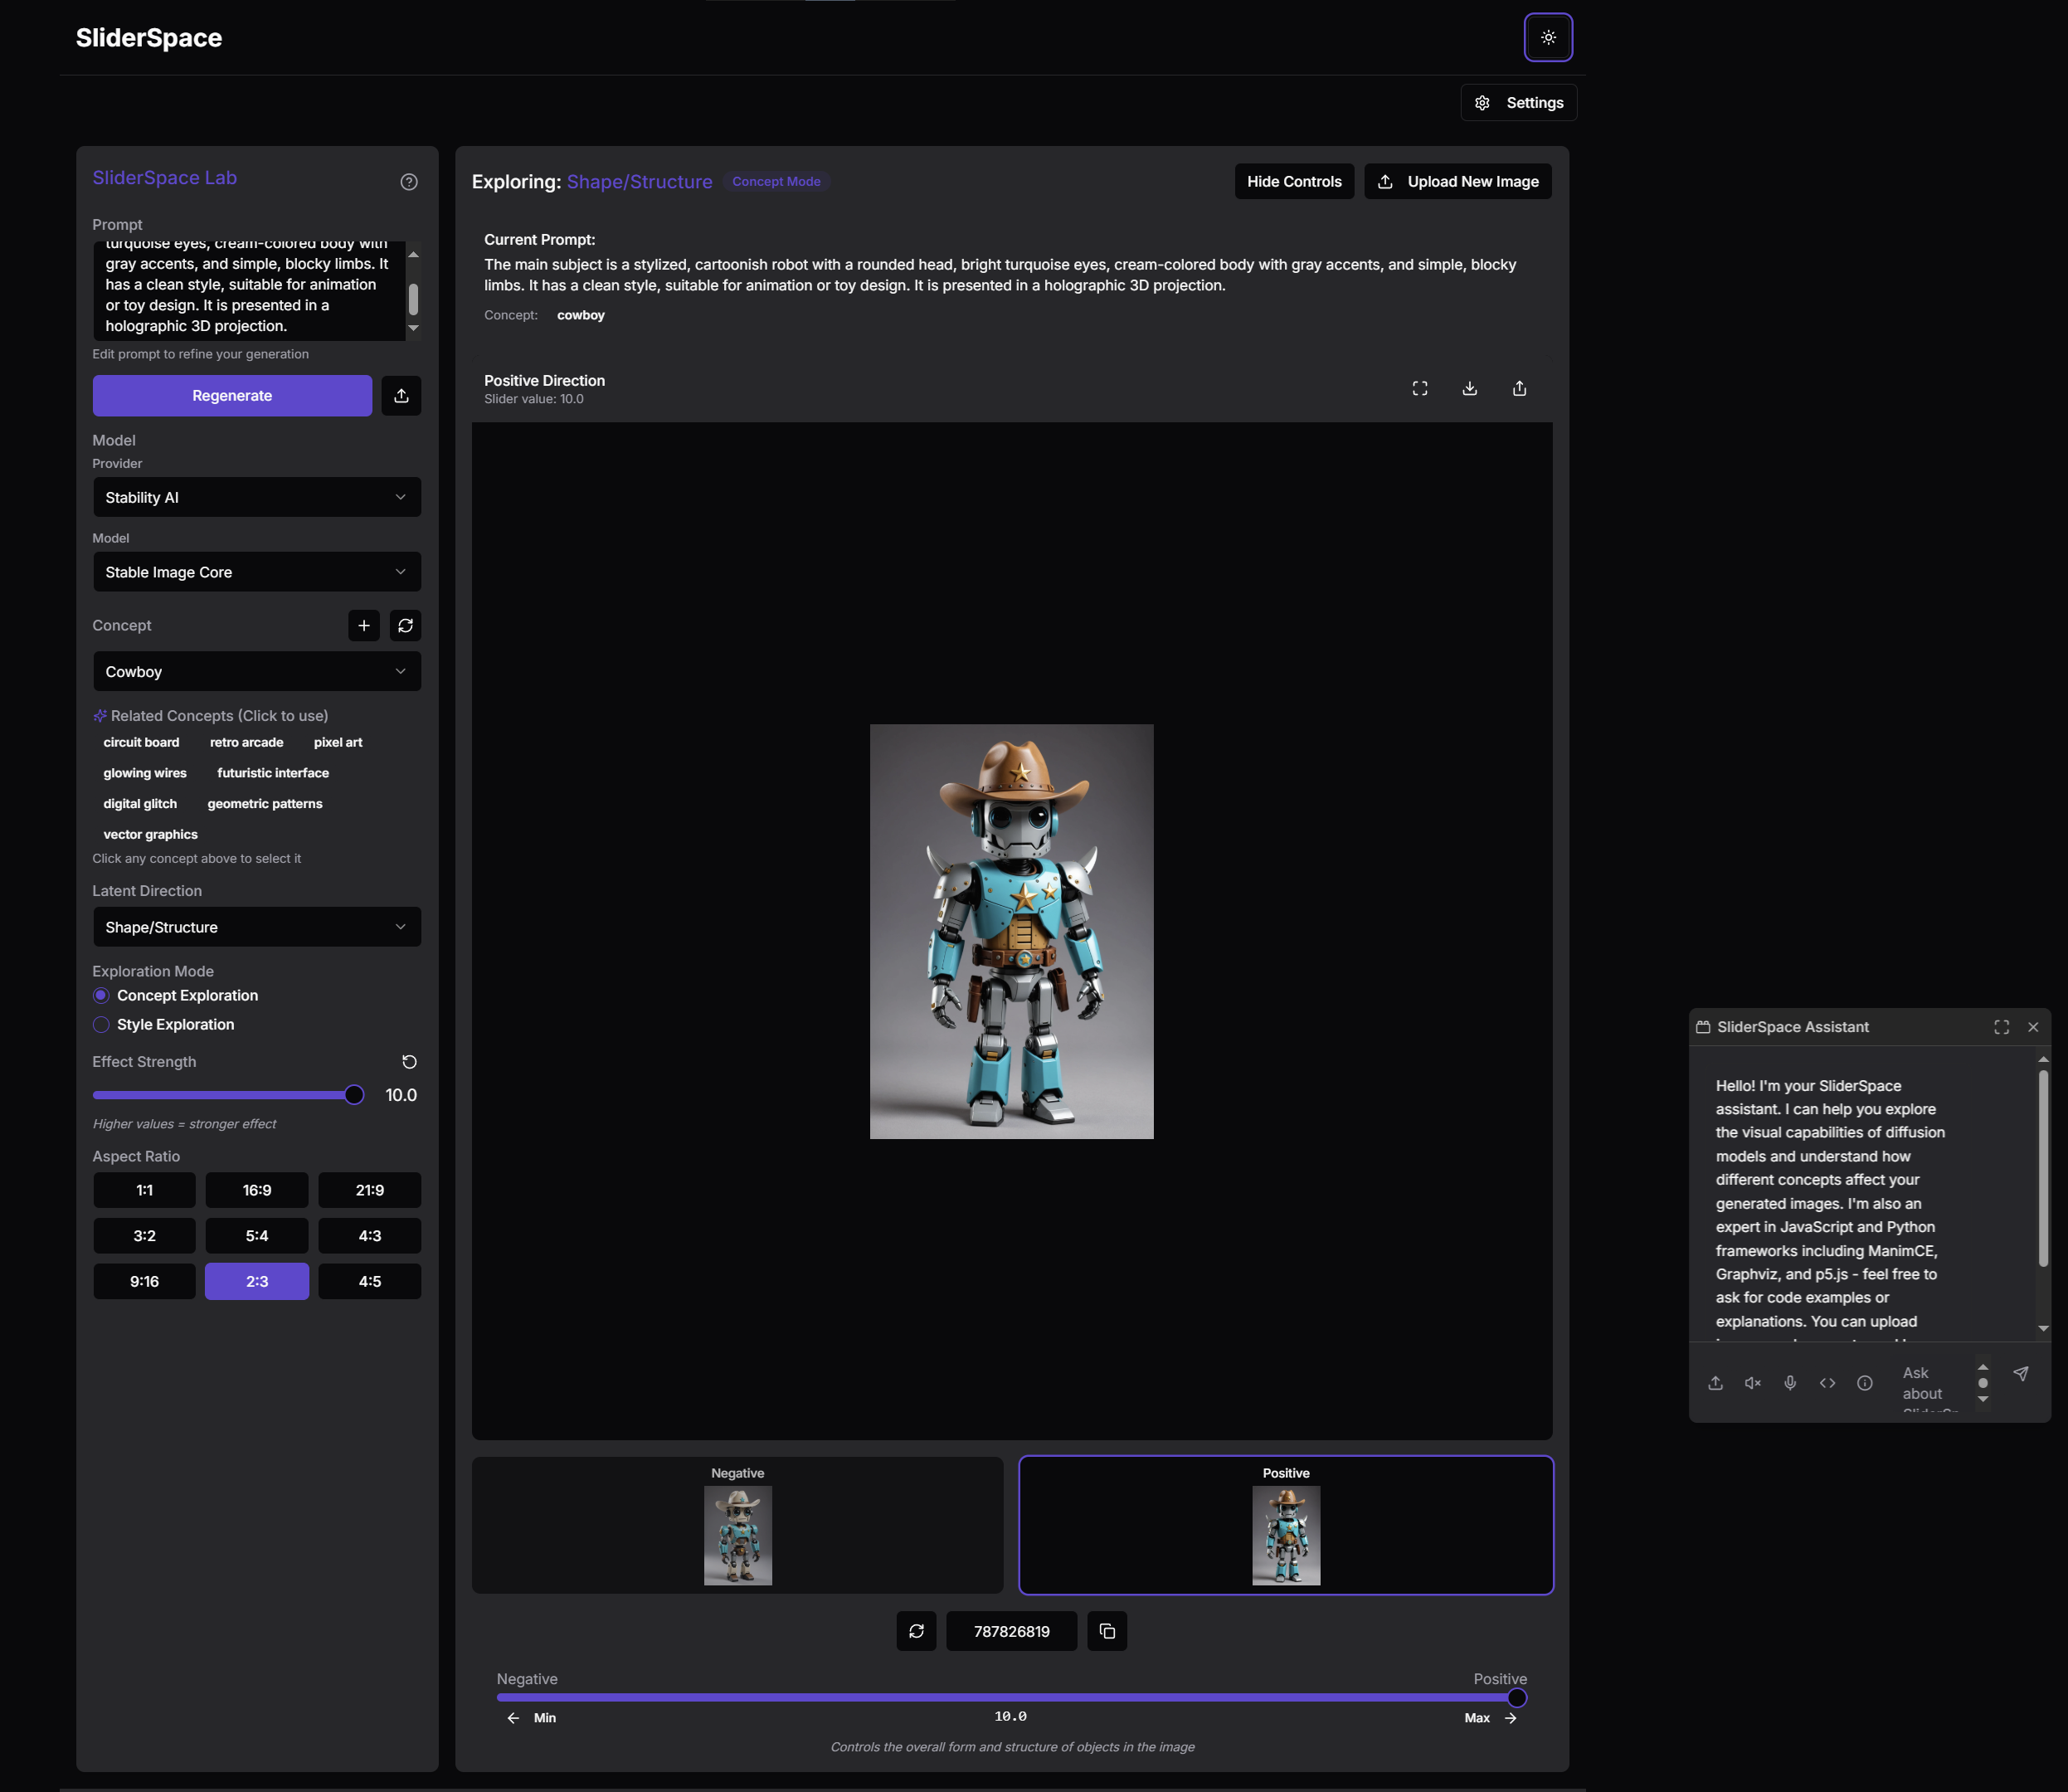Open the image in fullscreen view
The height and width of the screenshot is (1792, 2068).
[1419, 388]
